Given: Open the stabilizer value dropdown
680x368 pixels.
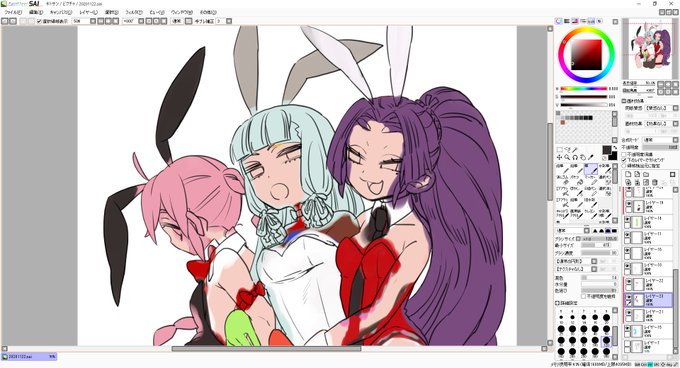Looking at the screenshot, I should pos(229,21).
